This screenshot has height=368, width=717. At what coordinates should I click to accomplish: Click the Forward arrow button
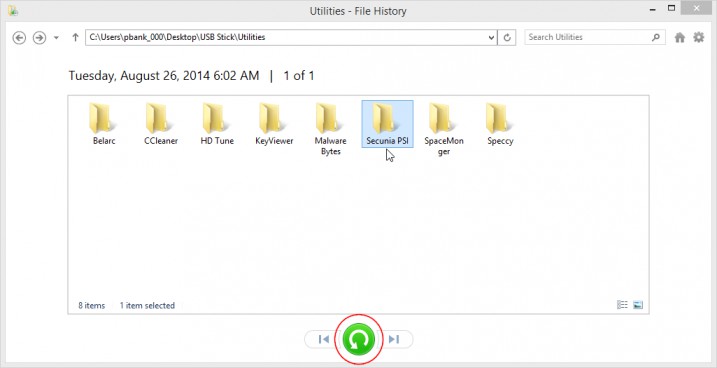tap(39, 37)
